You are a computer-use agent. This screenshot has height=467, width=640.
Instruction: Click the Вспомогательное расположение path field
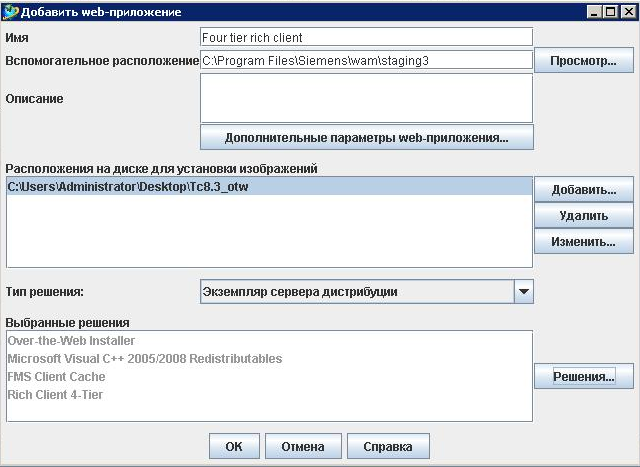tap(367, 60)
